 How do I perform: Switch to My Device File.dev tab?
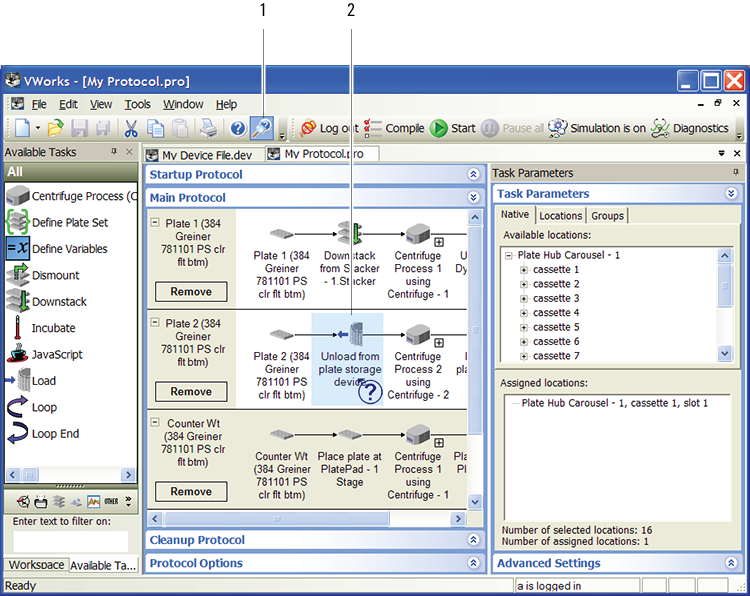click(204, 155)
